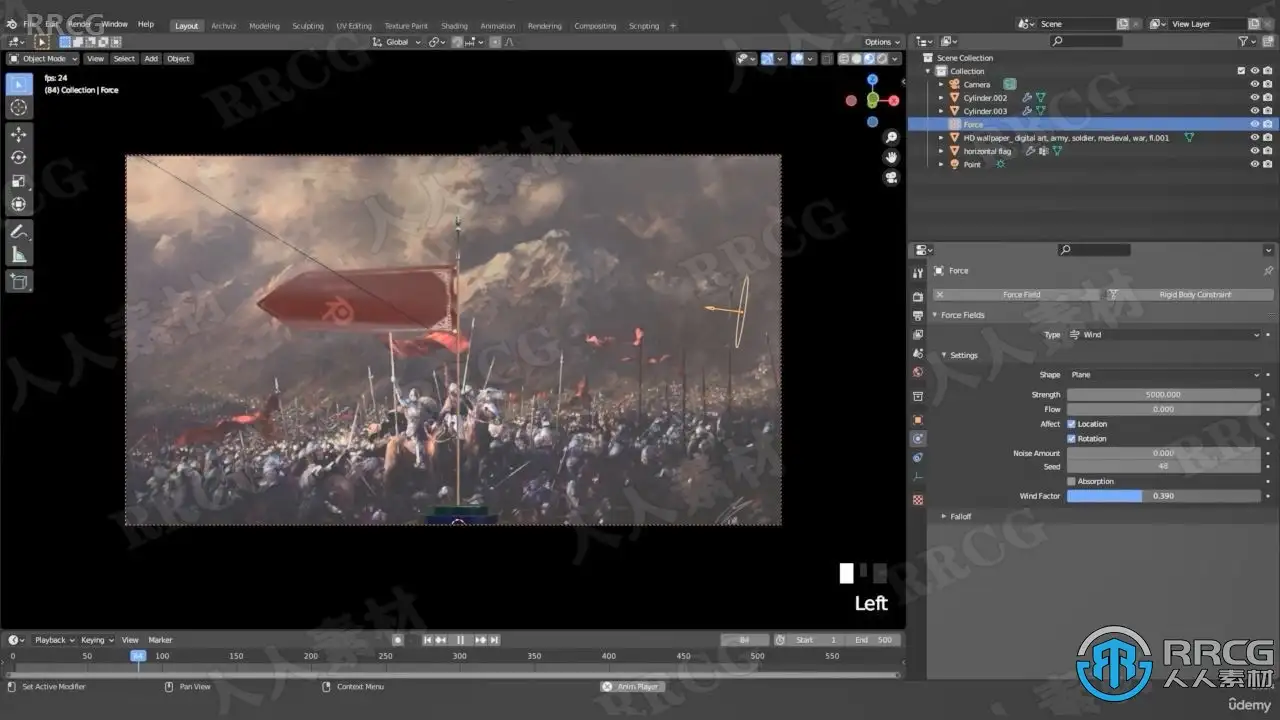Open the View Layer properties tab
Image resolution: width=1280 pixels, height=720 pixels.
[918, 335]
